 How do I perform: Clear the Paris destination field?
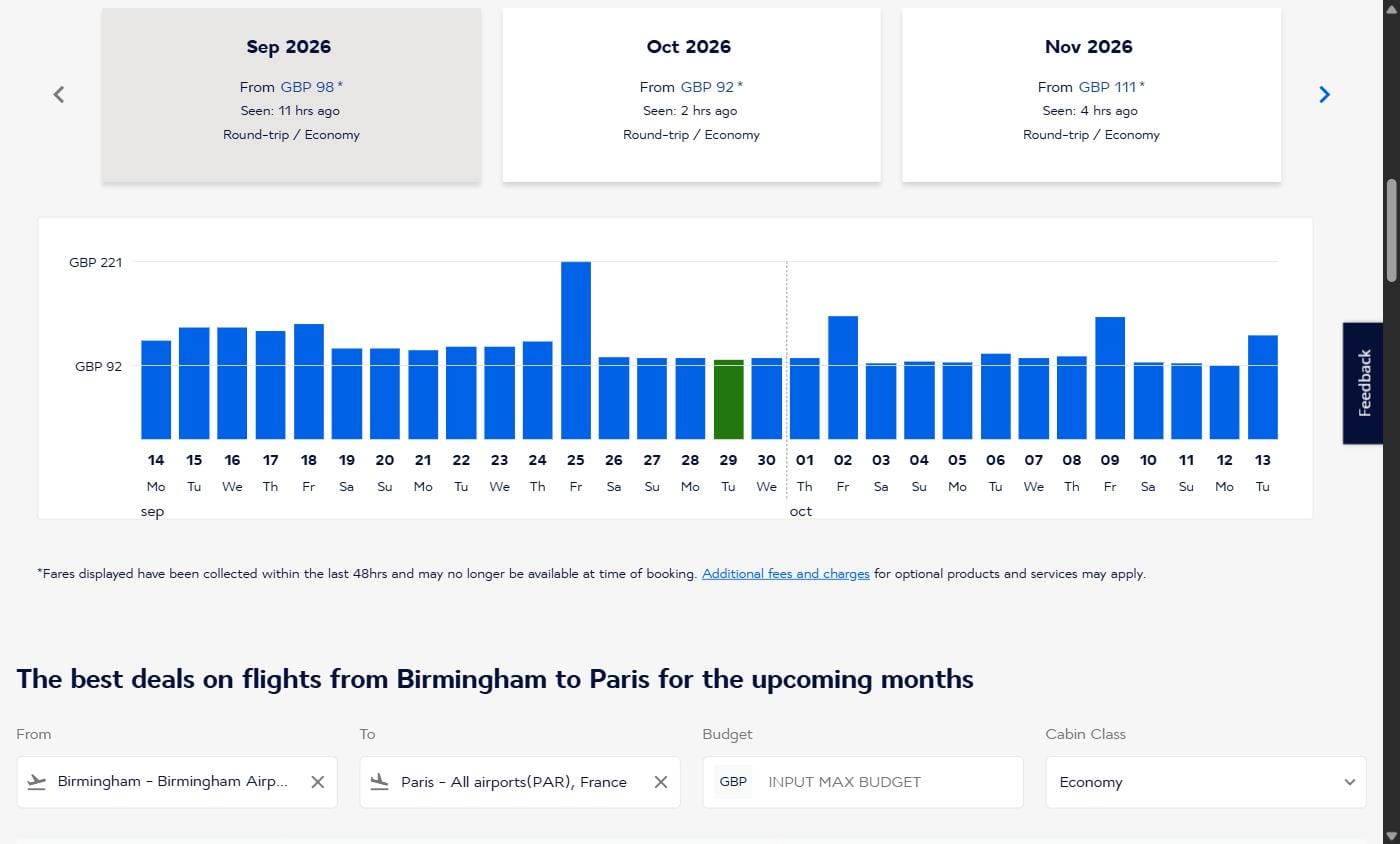660,782
